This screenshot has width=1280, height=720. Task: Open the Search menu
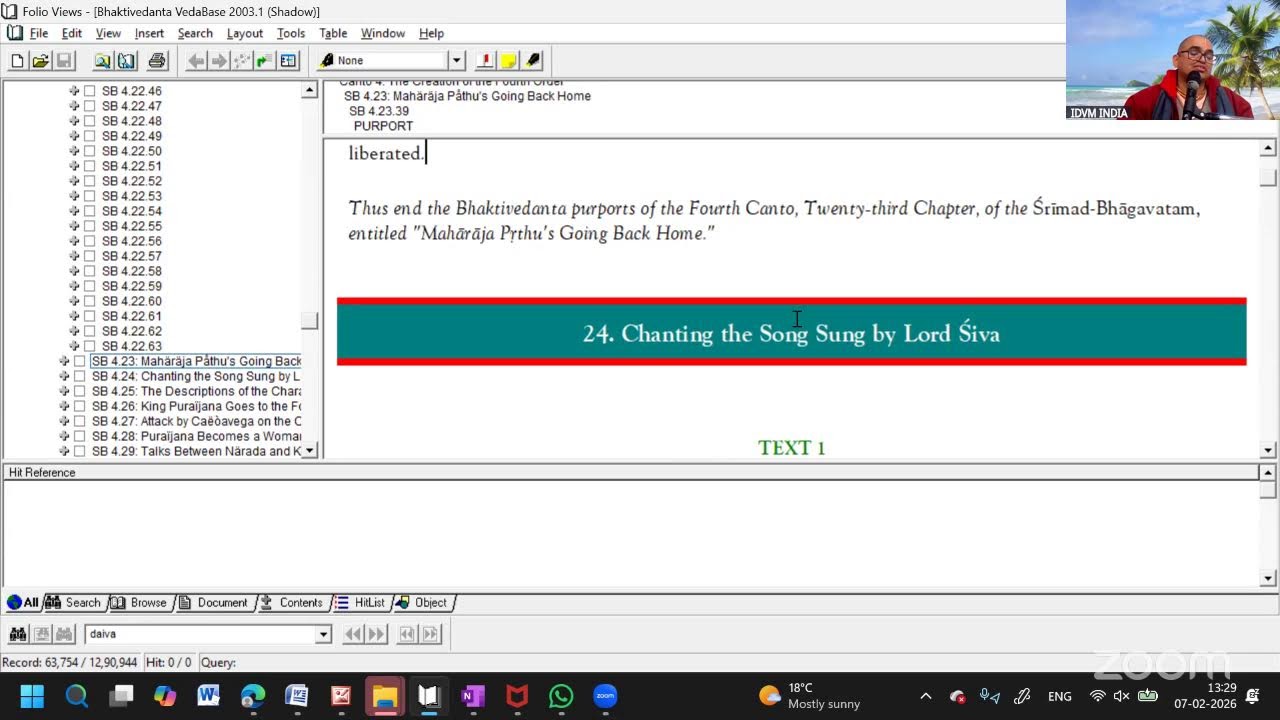tap(195, 33)
